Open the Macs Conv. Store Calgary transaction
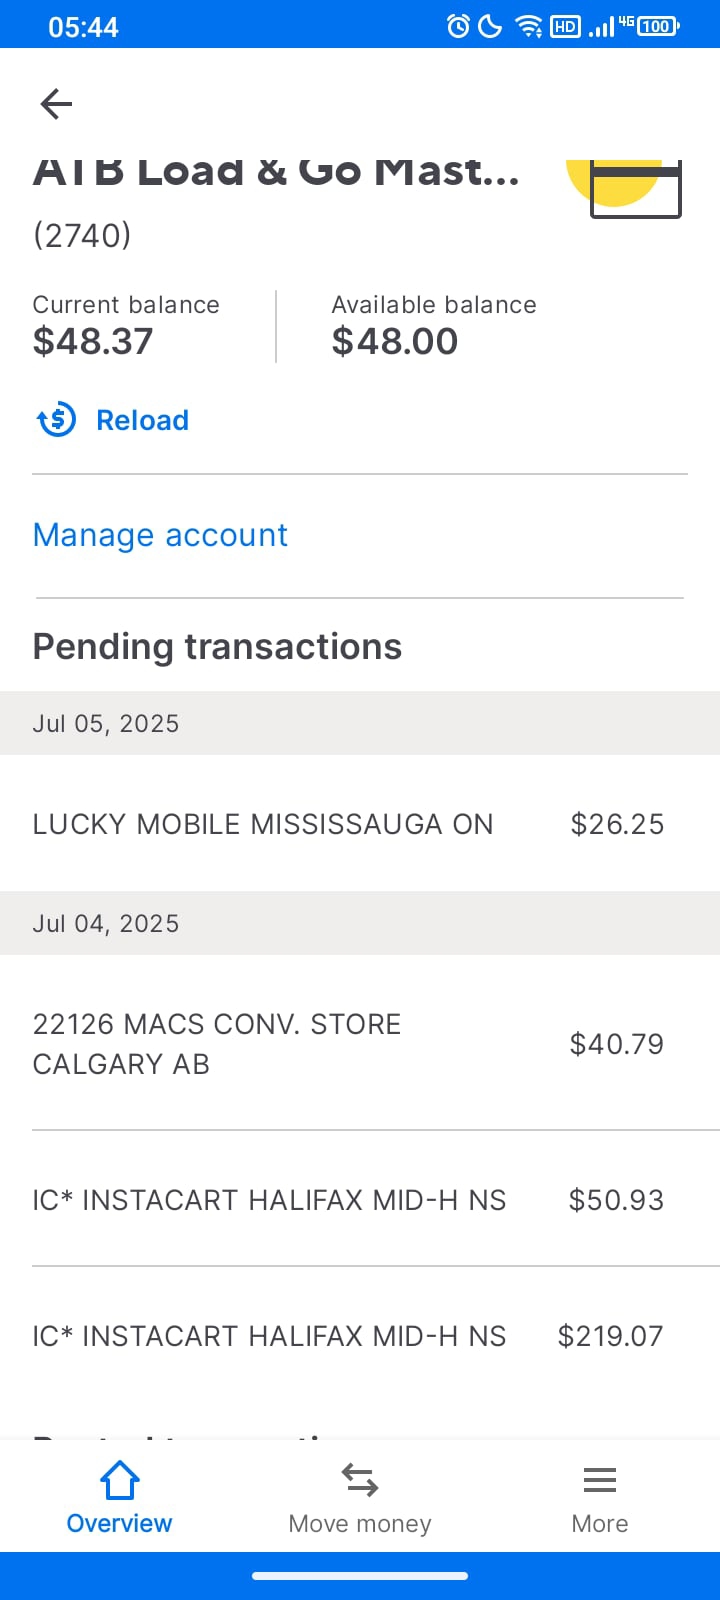720x1600 pixels. pyautogui.click(x=348, y=1044)
